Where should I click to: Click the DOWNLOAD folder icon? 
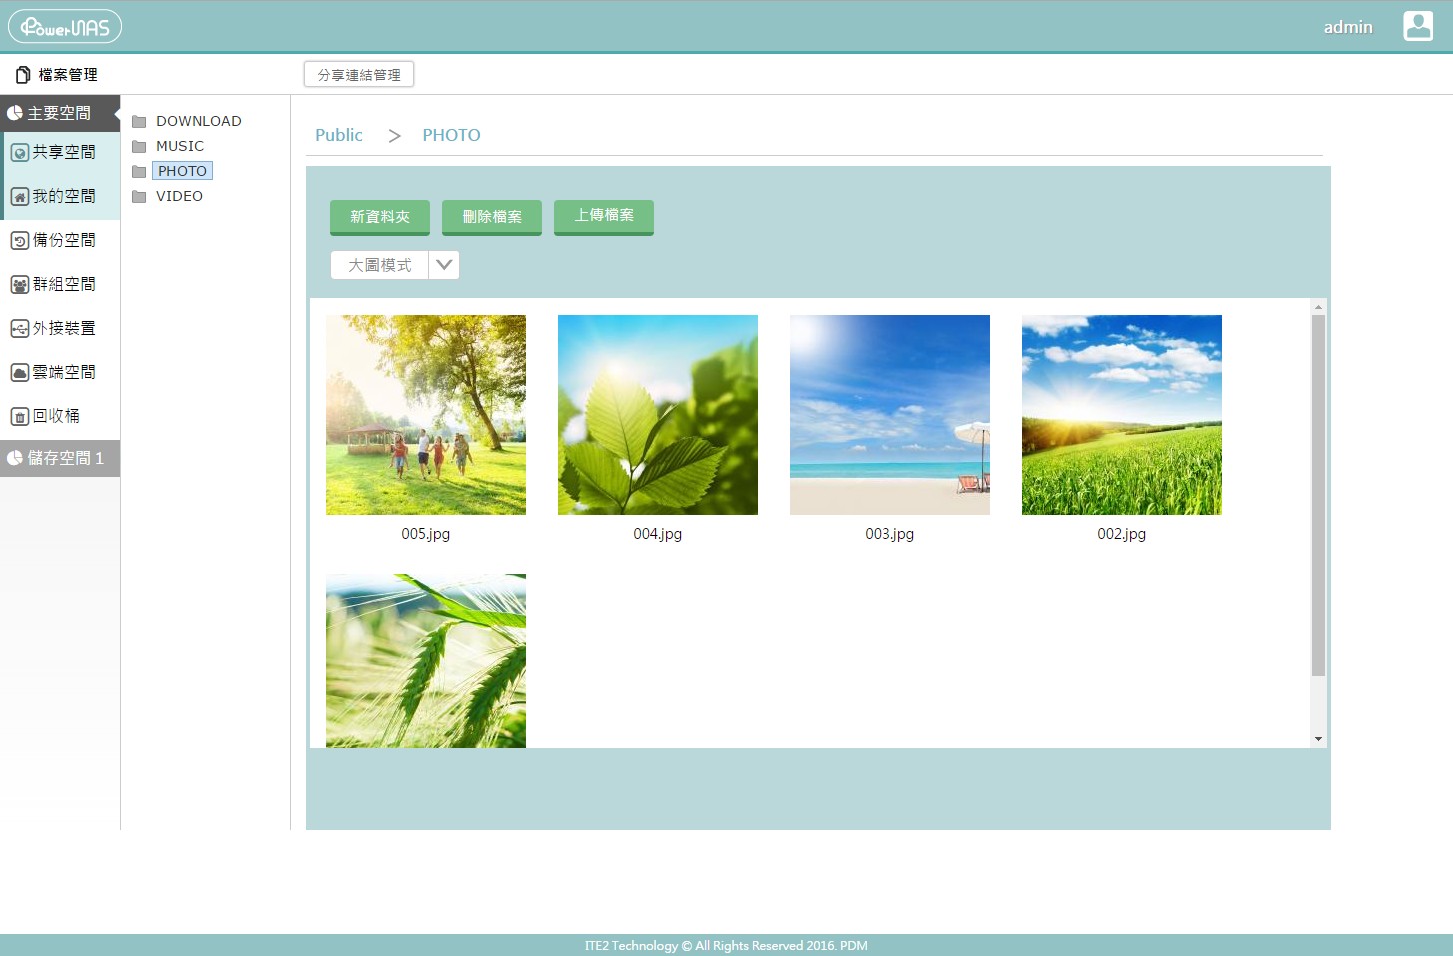coord(139,122)
